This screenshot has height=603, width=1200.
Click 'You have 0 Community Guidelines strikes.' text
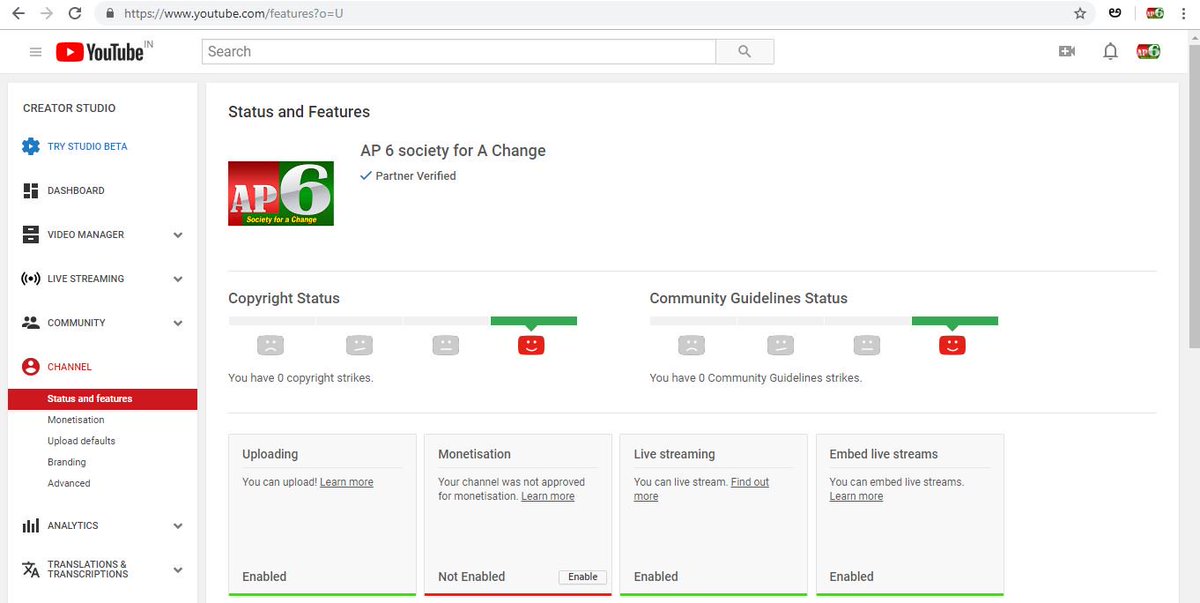(x=756, y=378)
